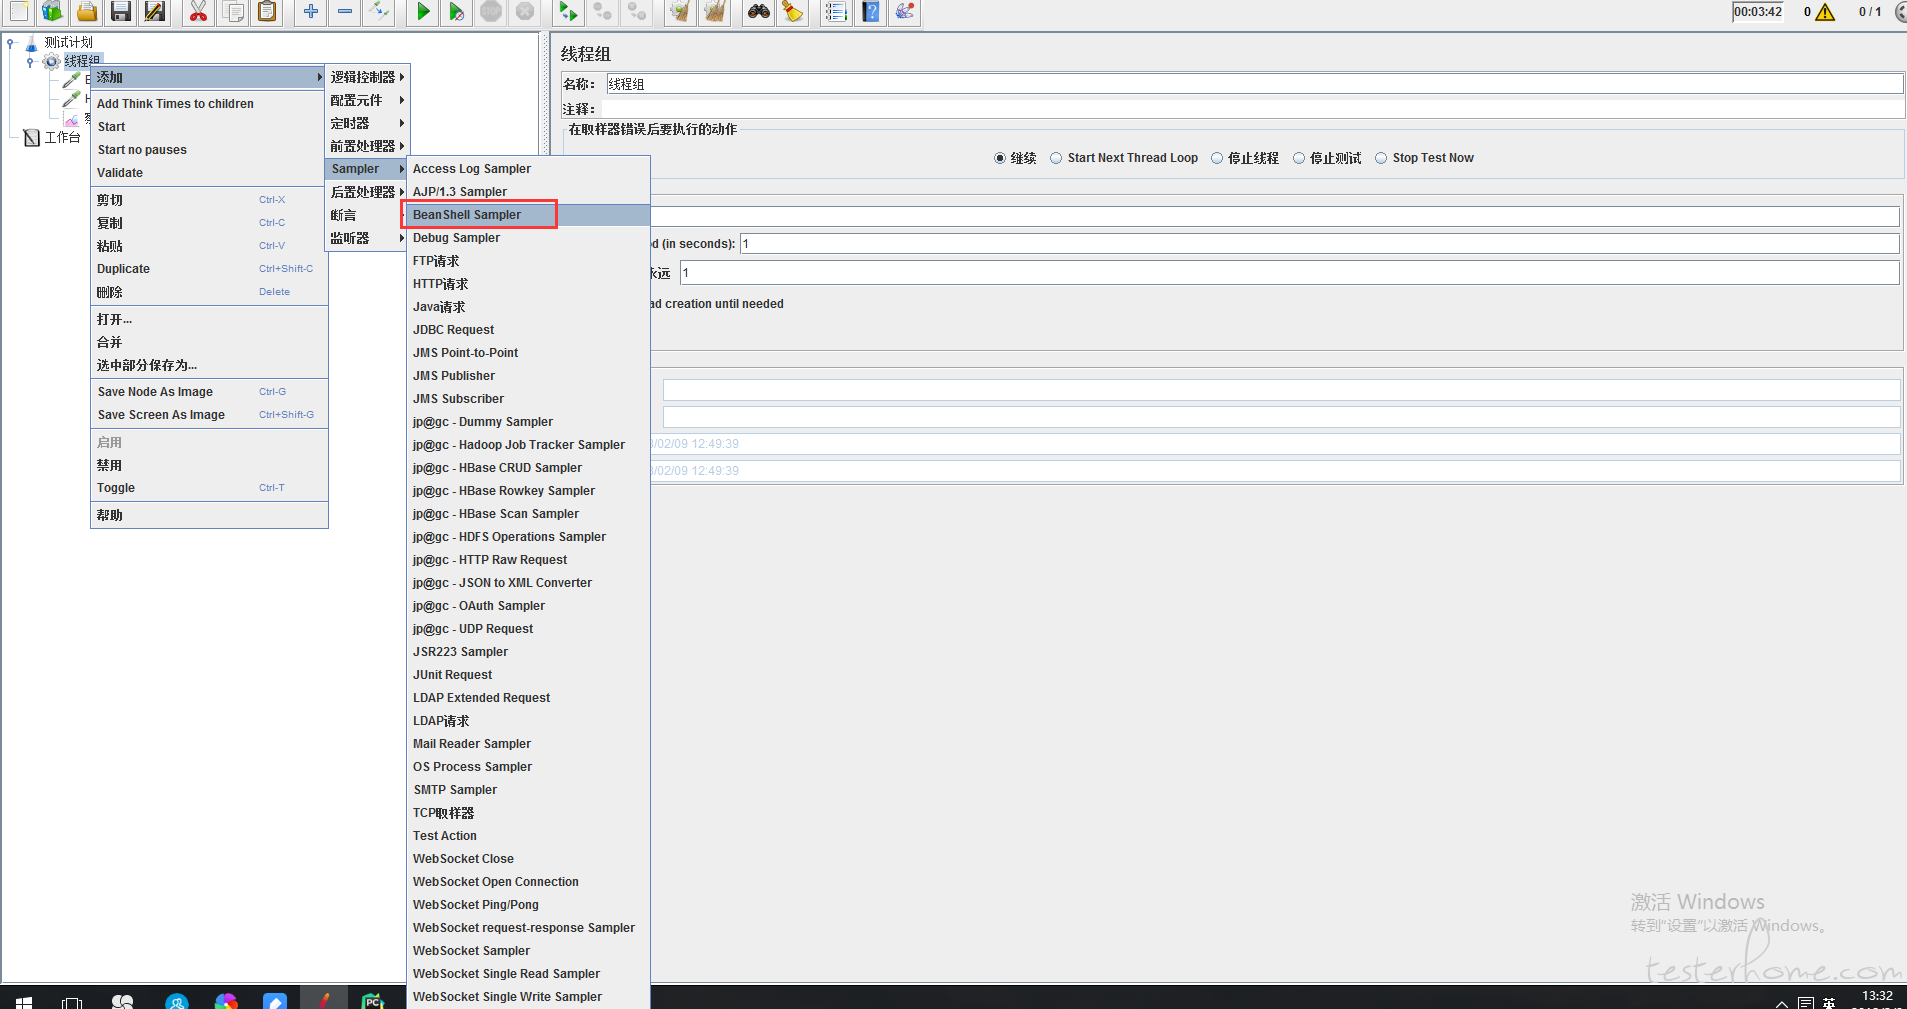Click the binoculars Search icon
The height and width of the screenshot is (1009, 1907).
coord(759,12)
